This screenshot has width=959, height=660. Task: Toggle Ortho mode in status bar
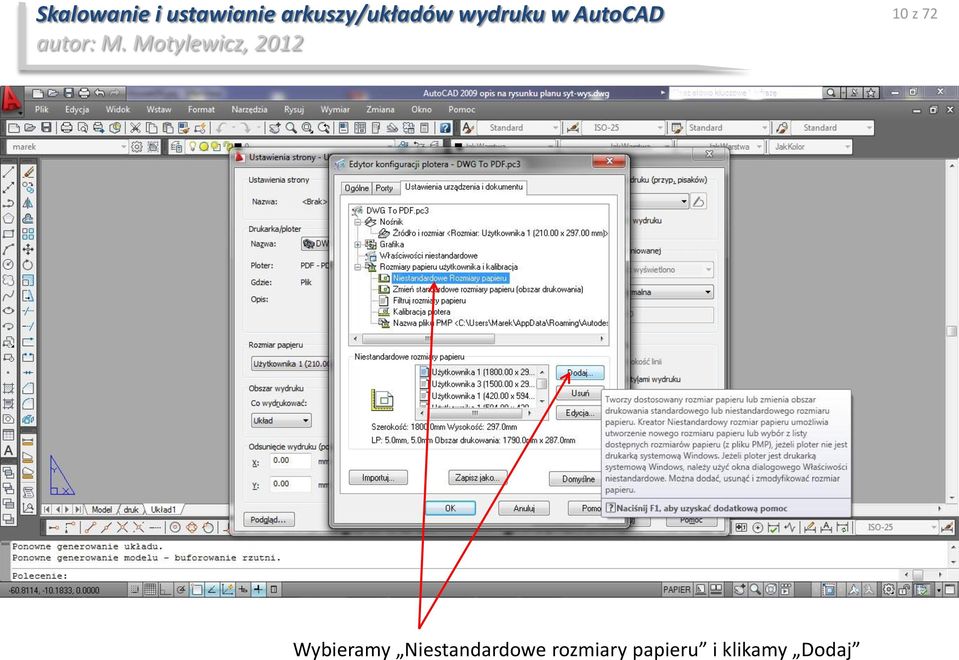pos(165,590)
